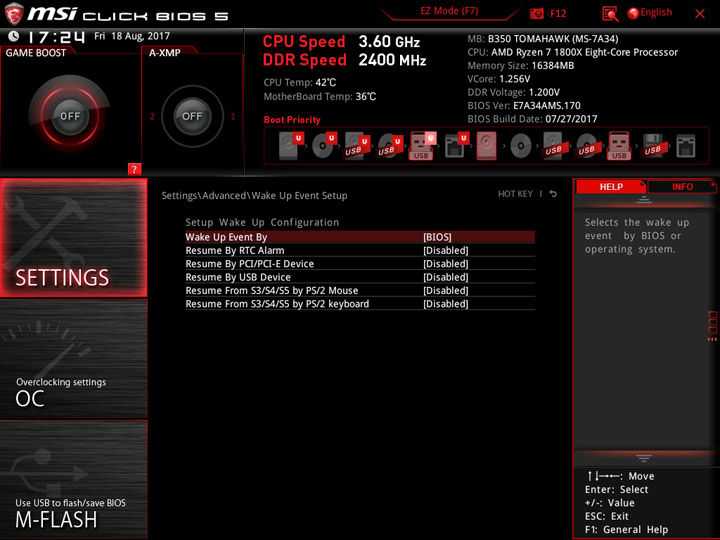Click the BIOS Build Date 07/27/2017 text
Screen dimensions: 720x540
pyautogui.click(x=532, y=119)
